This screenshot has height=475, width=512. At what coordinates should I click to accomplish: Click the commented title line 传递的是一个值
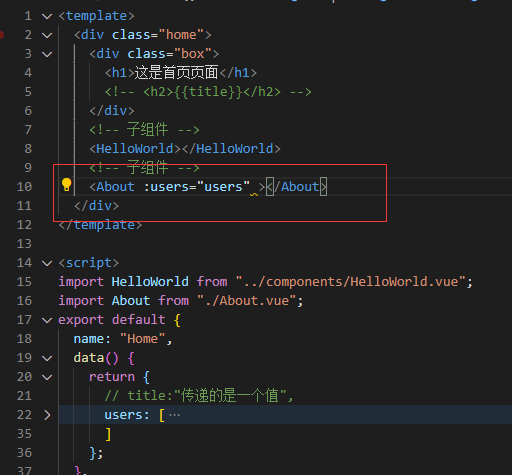199,396
